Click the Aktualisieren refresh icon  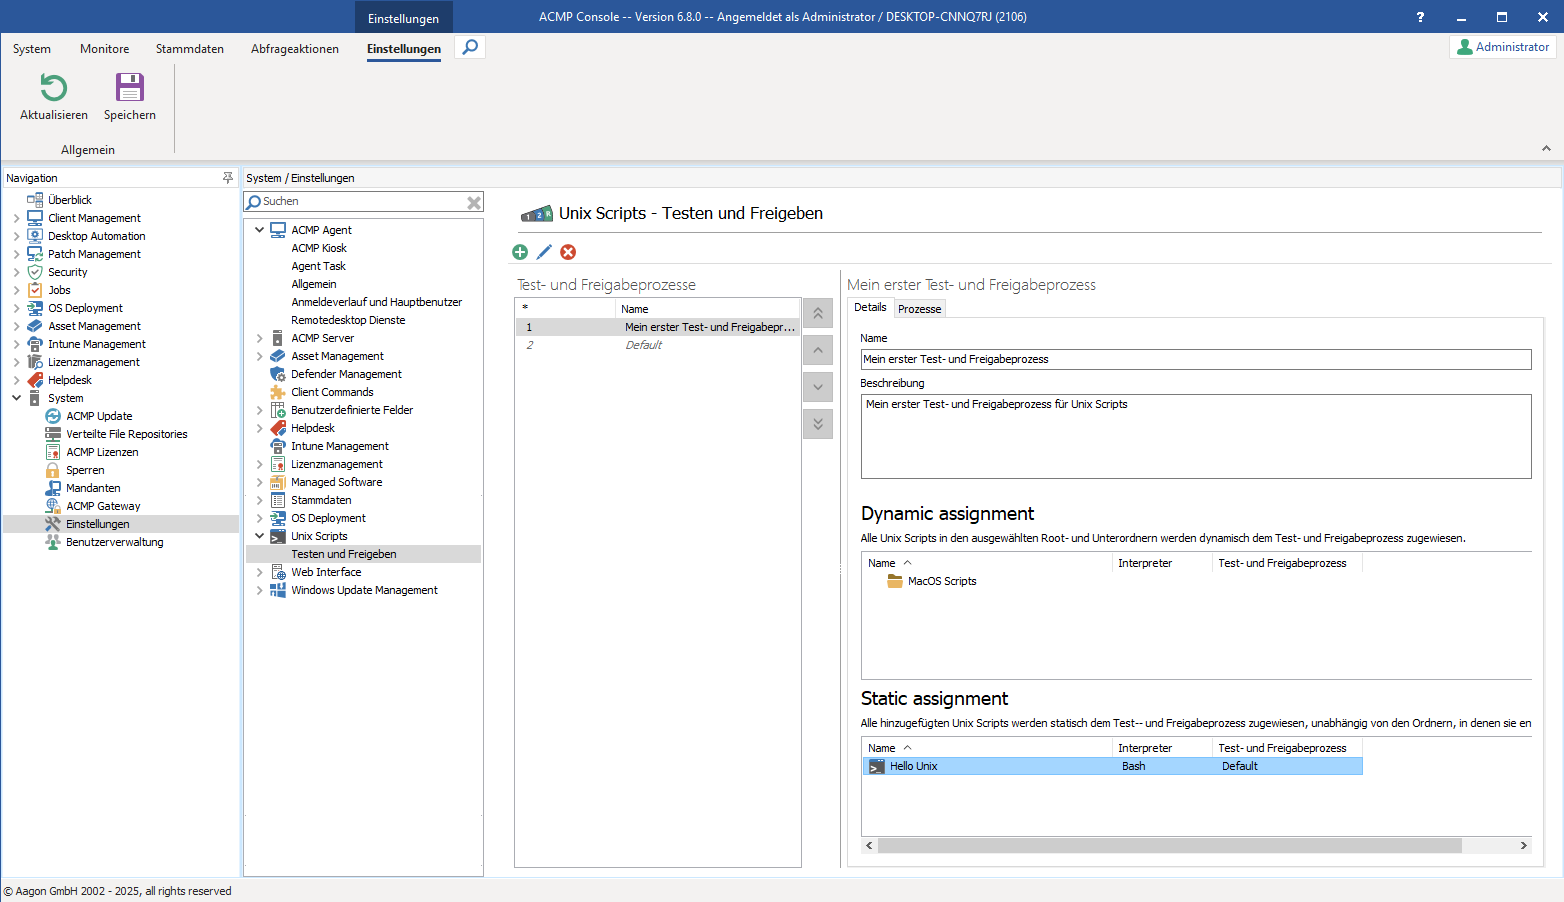tap(53, 89)
